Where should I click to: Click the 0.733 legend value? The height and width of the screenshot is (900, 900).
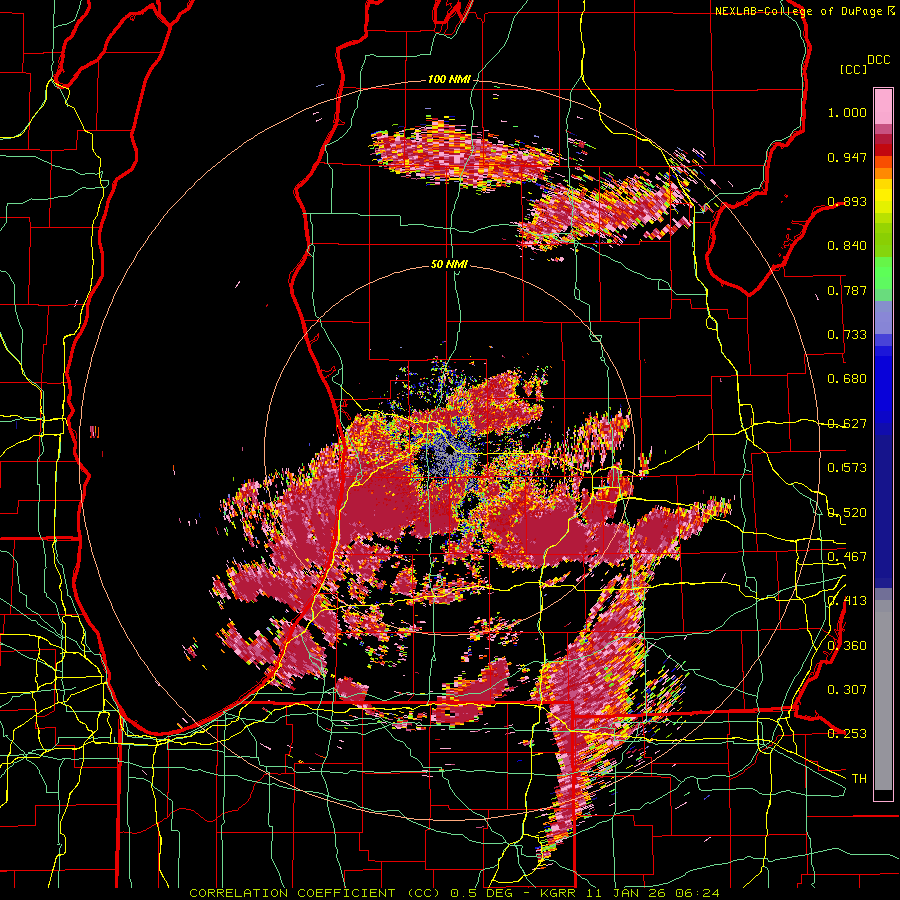click(x=847, y=335)
